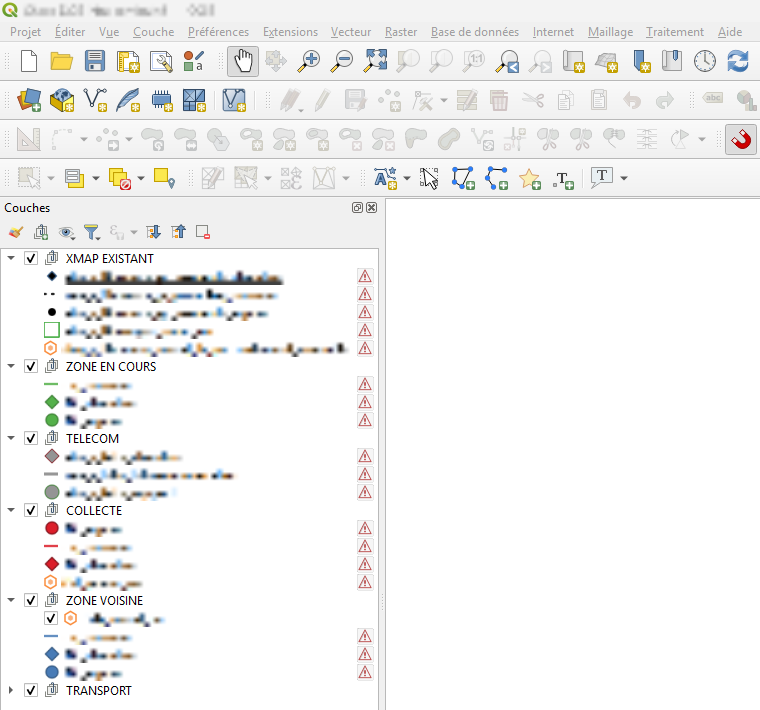Click the Add Group icon in Couches
Image resolution: width=760 pixels, height=710 pixels.
[x=41, y=233]
